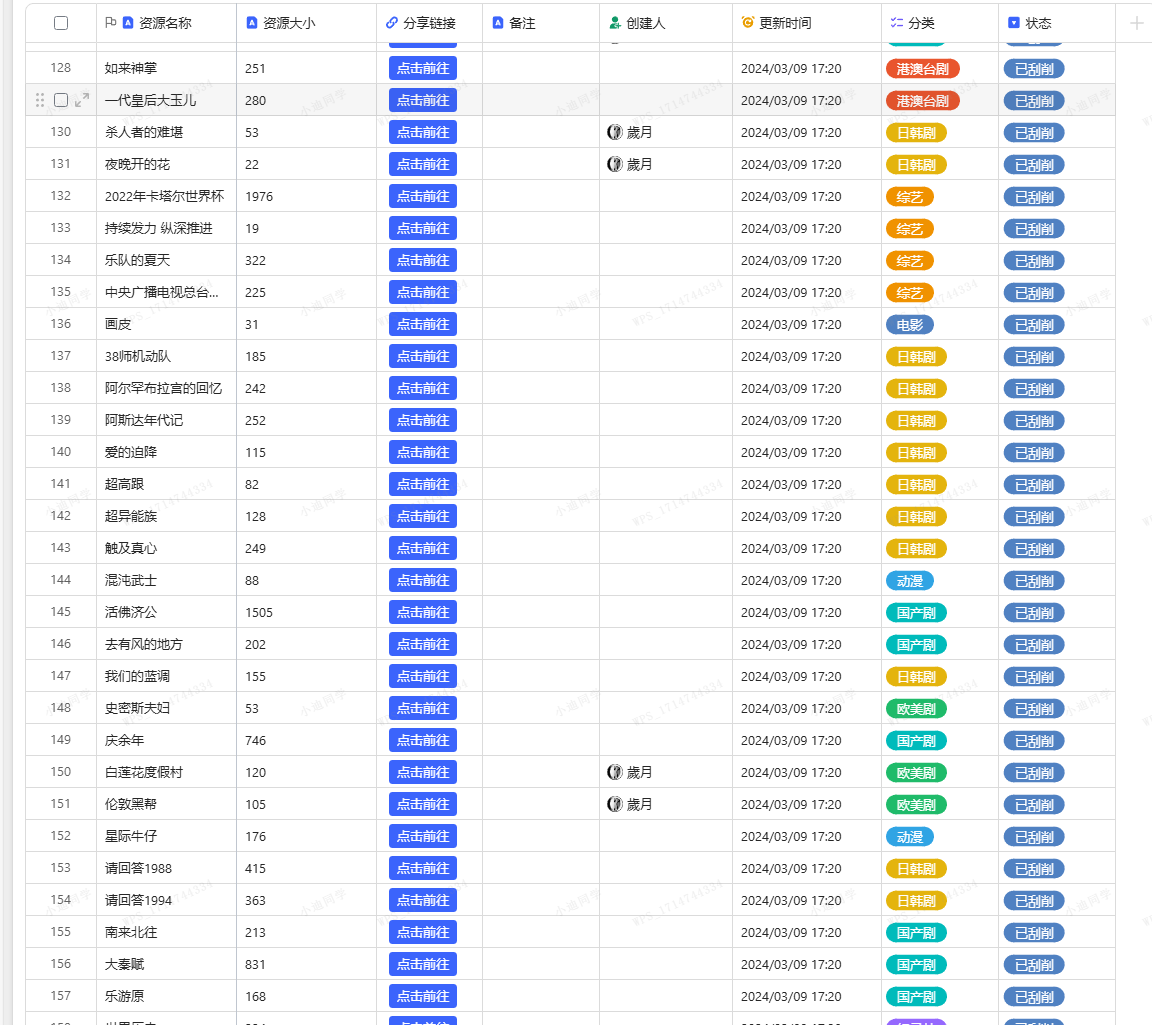This screenshot has width=1152, height=1025.
Task: Click the 已刮削 status of 大秦赋
Action: [1034, 965]
